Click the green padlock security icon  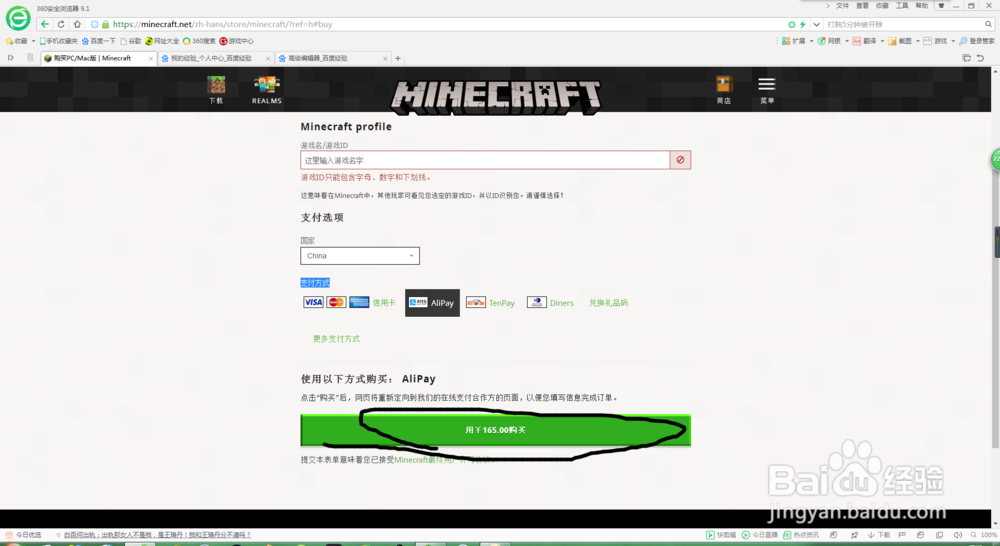tap(105, 24)
